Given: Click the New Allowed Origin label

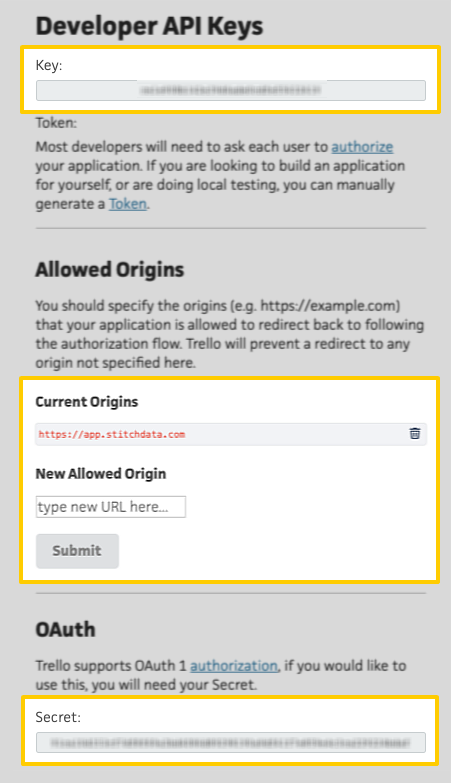Looking at the screenshot, I should (x=101, y=474).
